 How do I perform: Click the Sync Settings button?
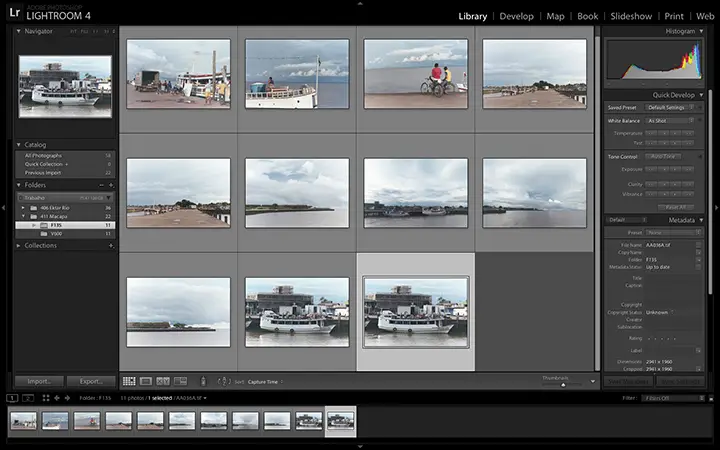[x=680, y=382]
